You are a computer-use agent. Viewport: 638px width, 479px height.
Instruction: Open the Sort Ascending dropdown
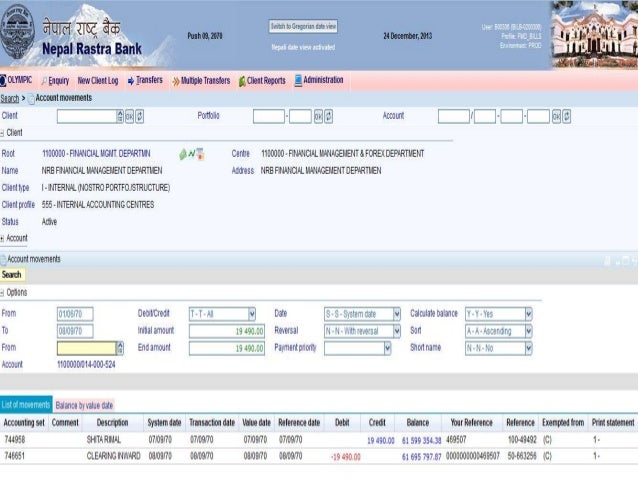[x=529, y=331]
